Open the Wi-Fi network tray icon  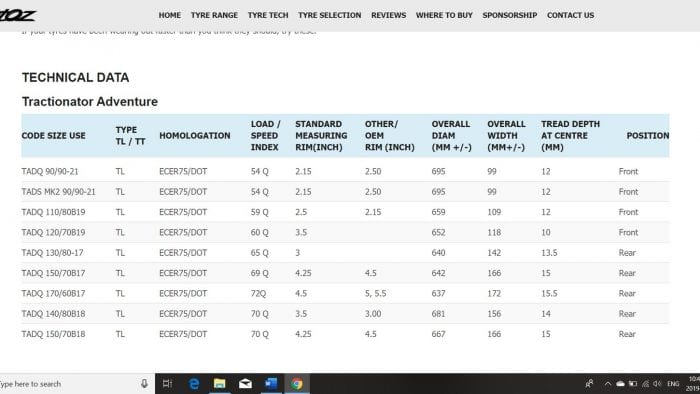[646, 384]
